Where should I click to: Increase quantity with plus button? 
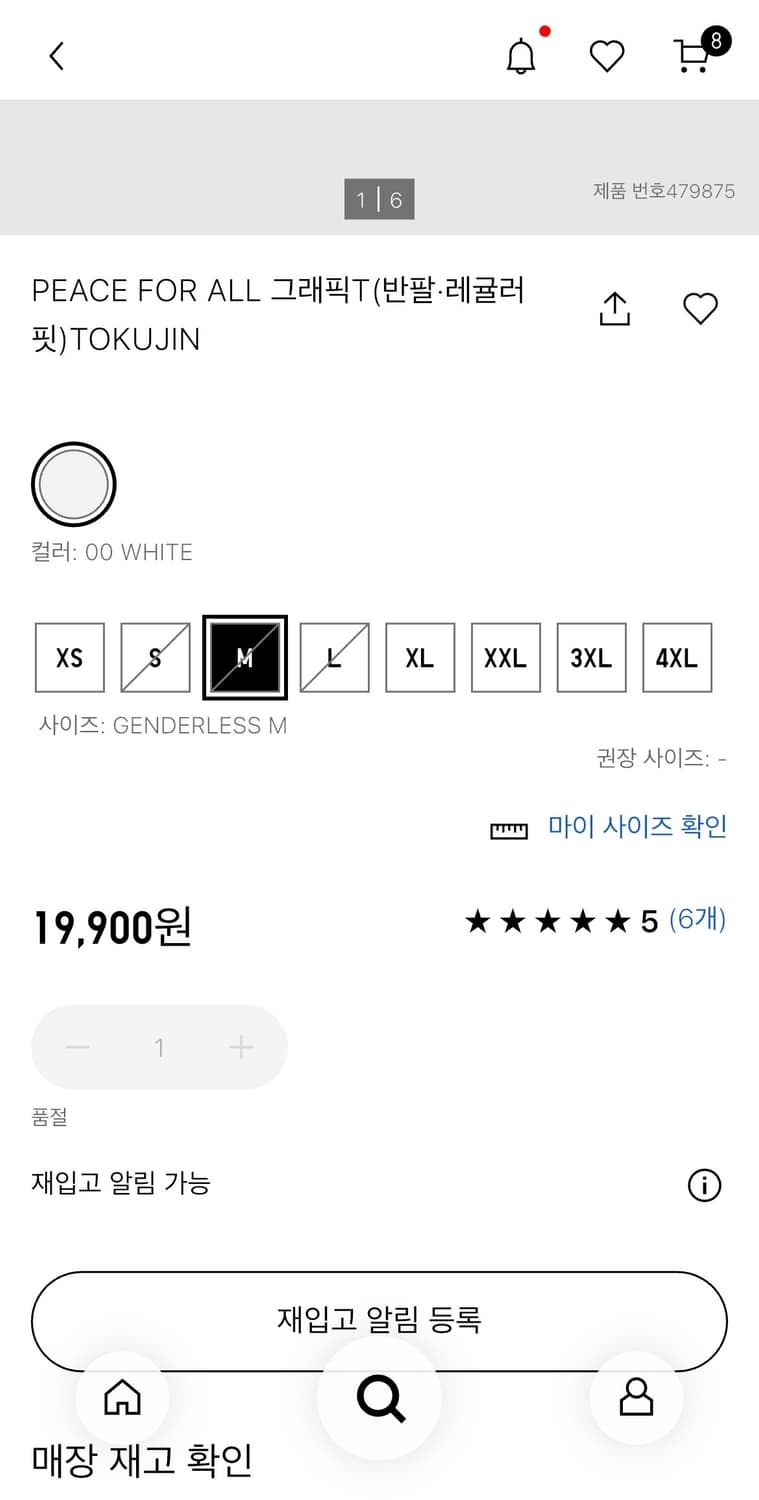[x=241, y=1047]
